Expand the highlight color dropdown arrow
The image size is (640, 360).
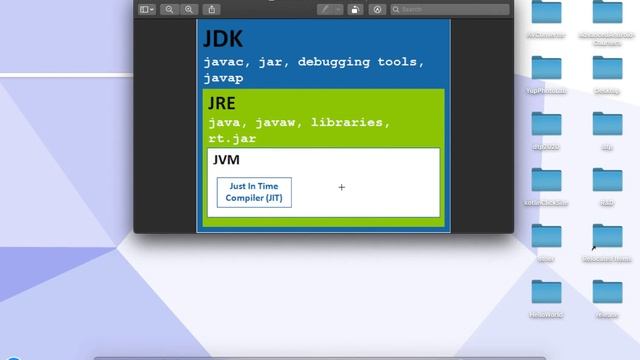339,9
